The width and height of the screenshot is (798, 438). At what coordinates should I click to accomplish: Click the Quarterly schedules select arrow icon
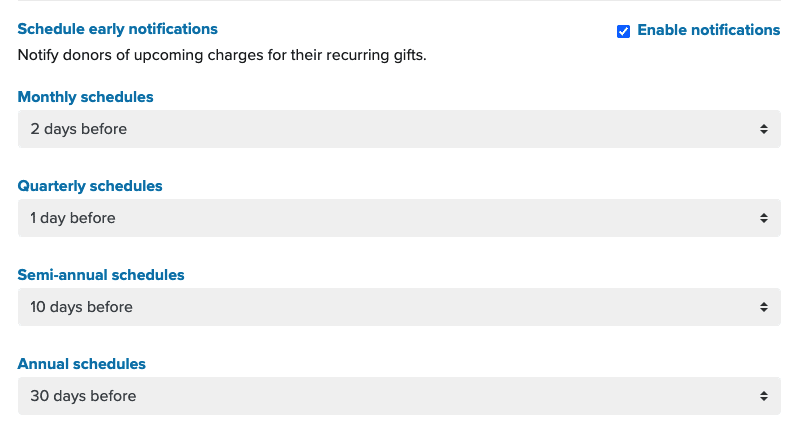tap(764, 218)
